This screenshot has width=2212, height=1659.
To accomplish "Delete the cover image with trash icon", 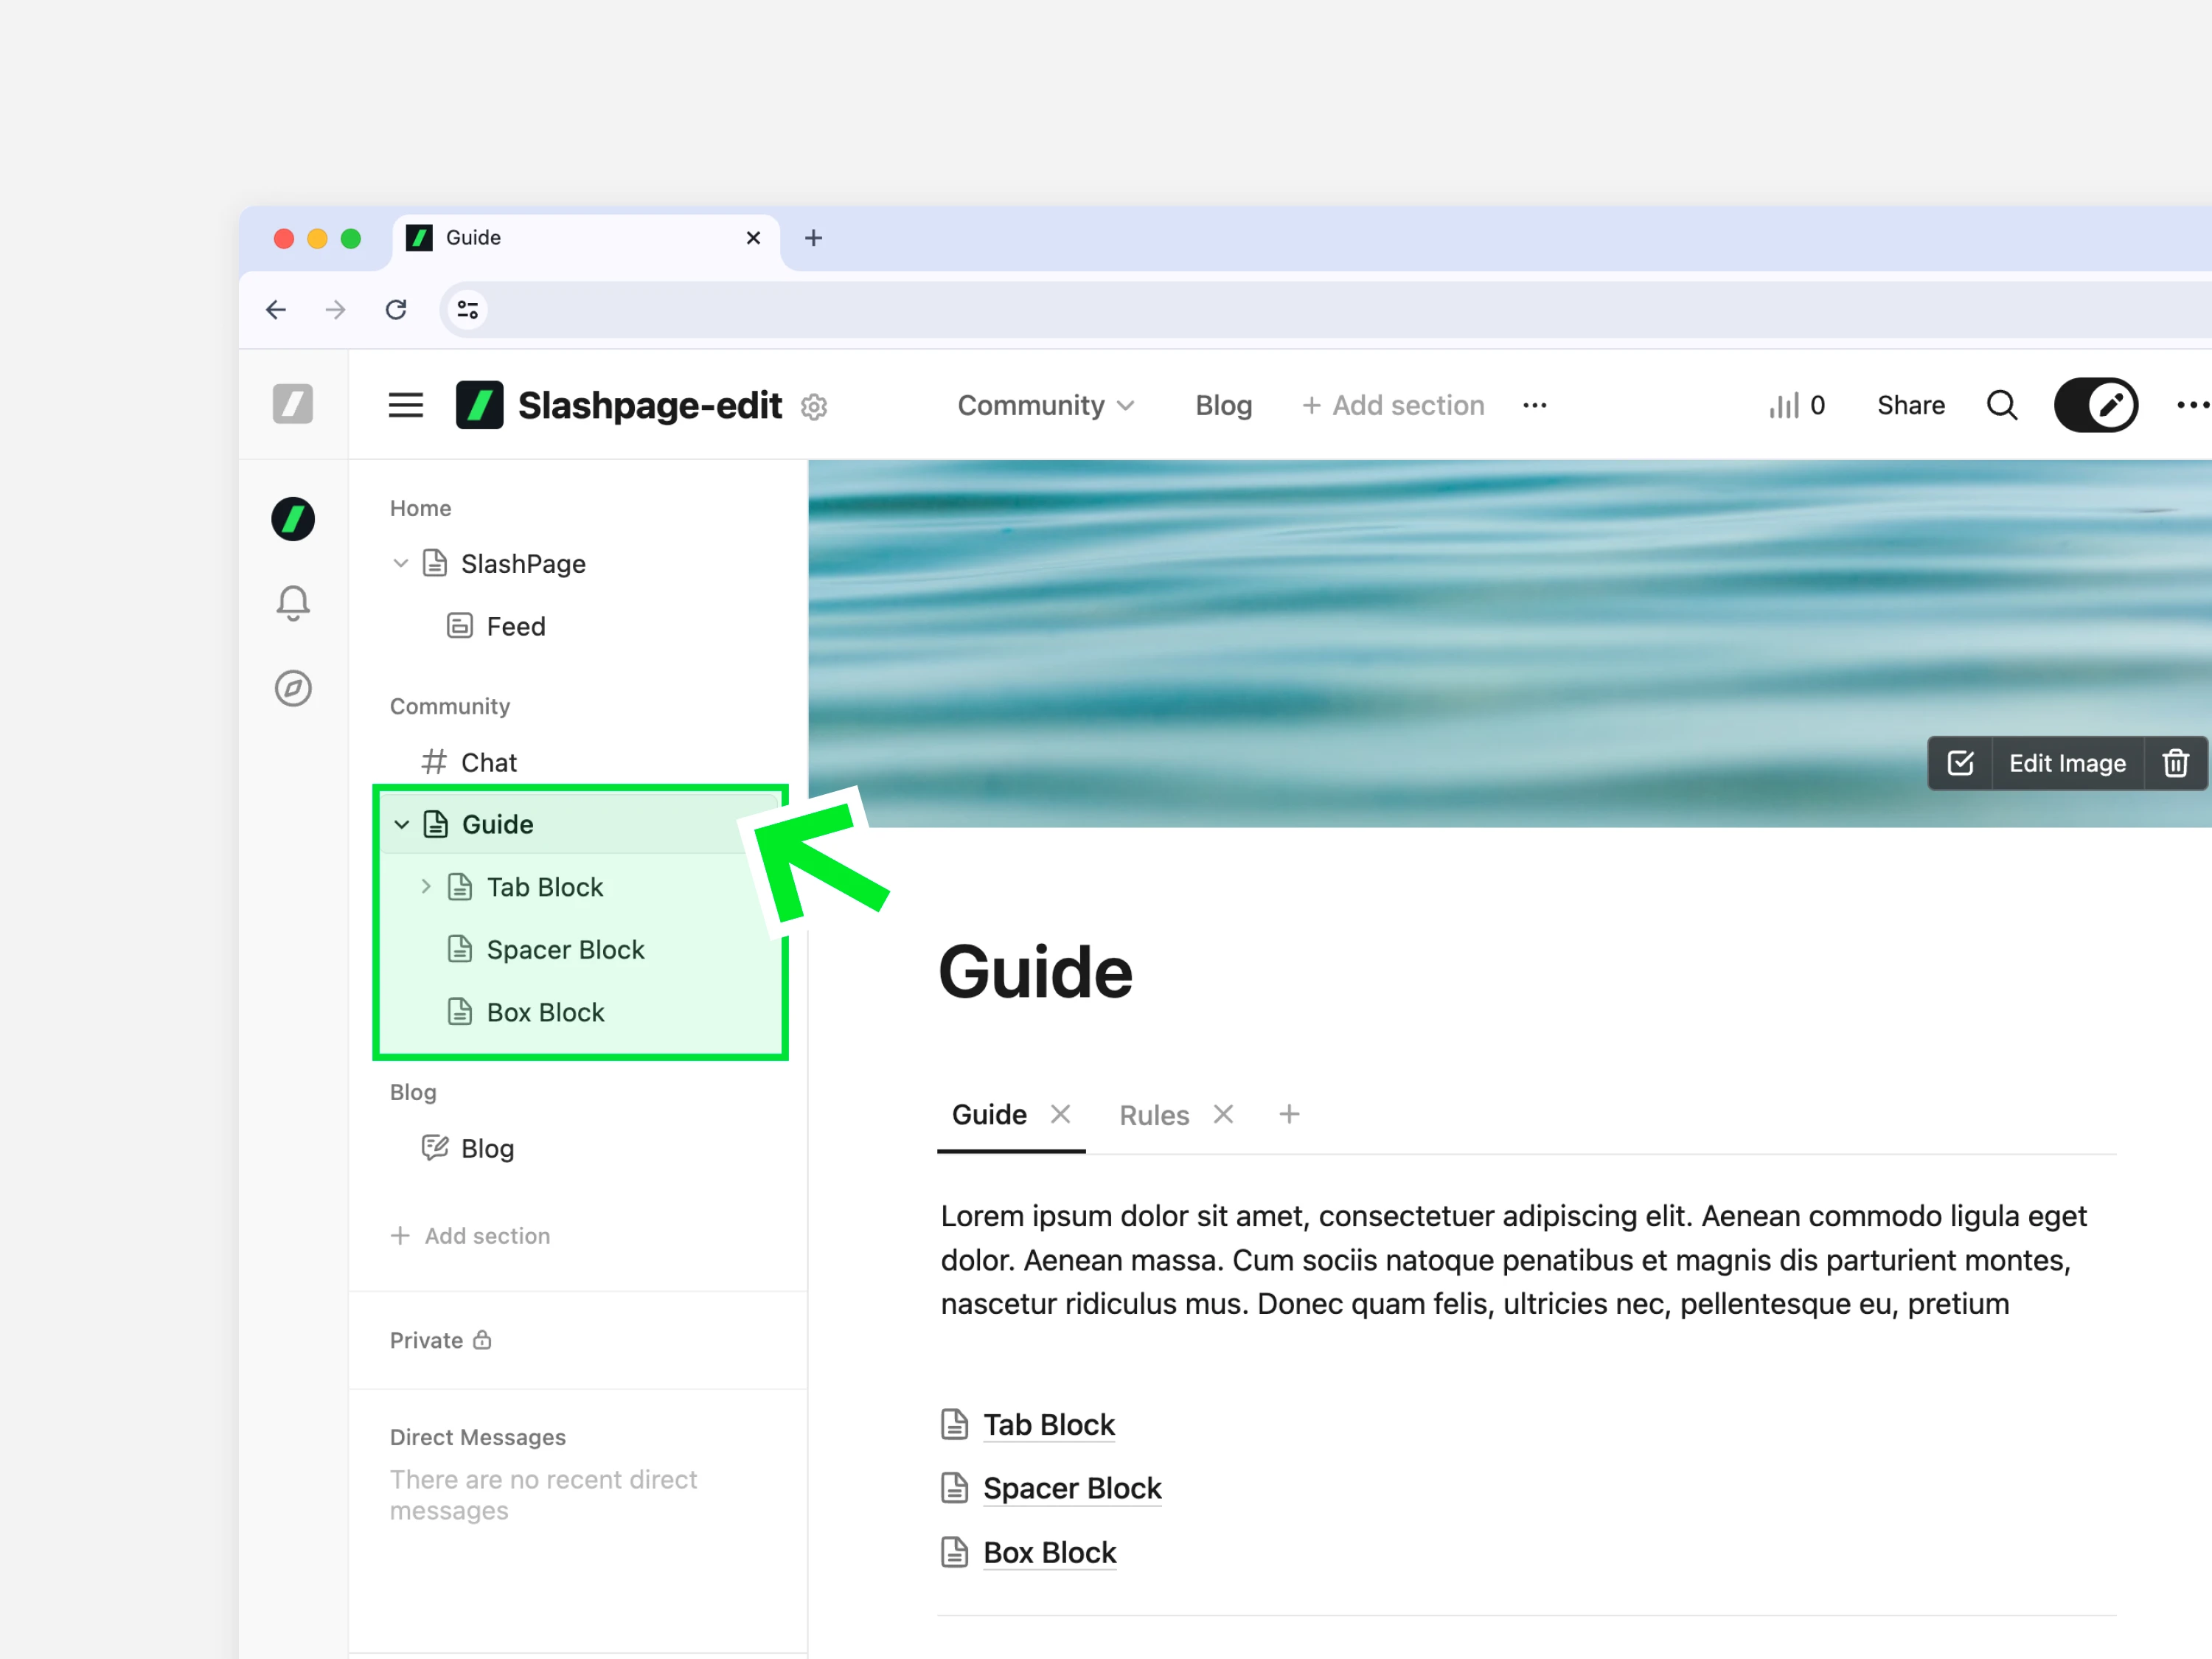I will coord(2176,763).
